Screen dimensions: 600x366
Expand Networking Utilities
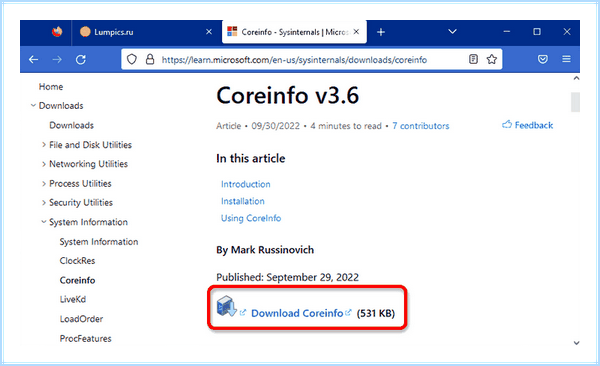pos(44,164)
